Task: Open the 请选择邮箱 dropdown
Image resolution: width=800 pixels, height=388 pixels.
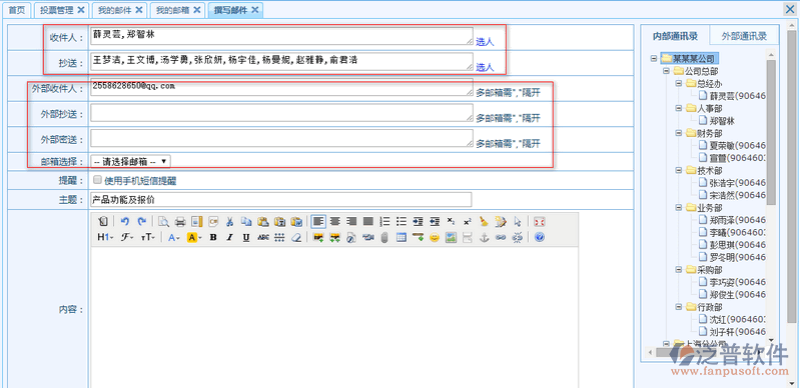Action: point(131,161)
